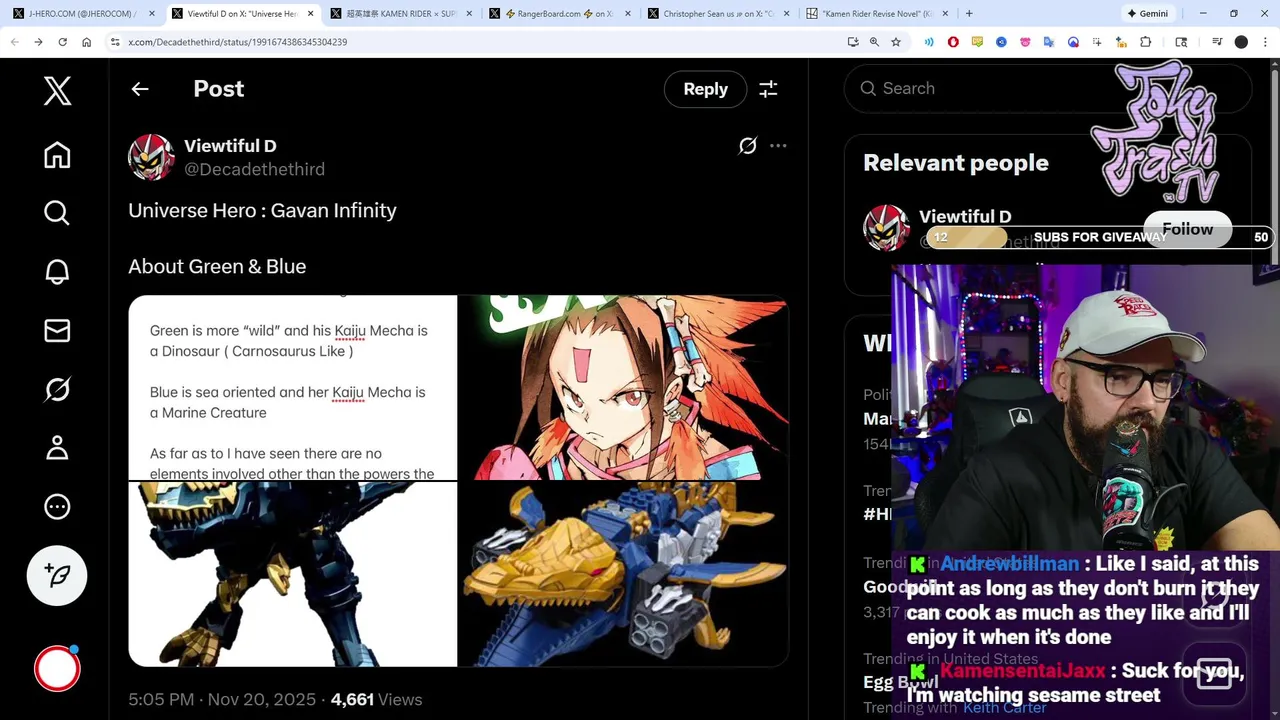1280x720 pixels.
Task: Open site information icon in address bar
Action: [x=115, y=42]
